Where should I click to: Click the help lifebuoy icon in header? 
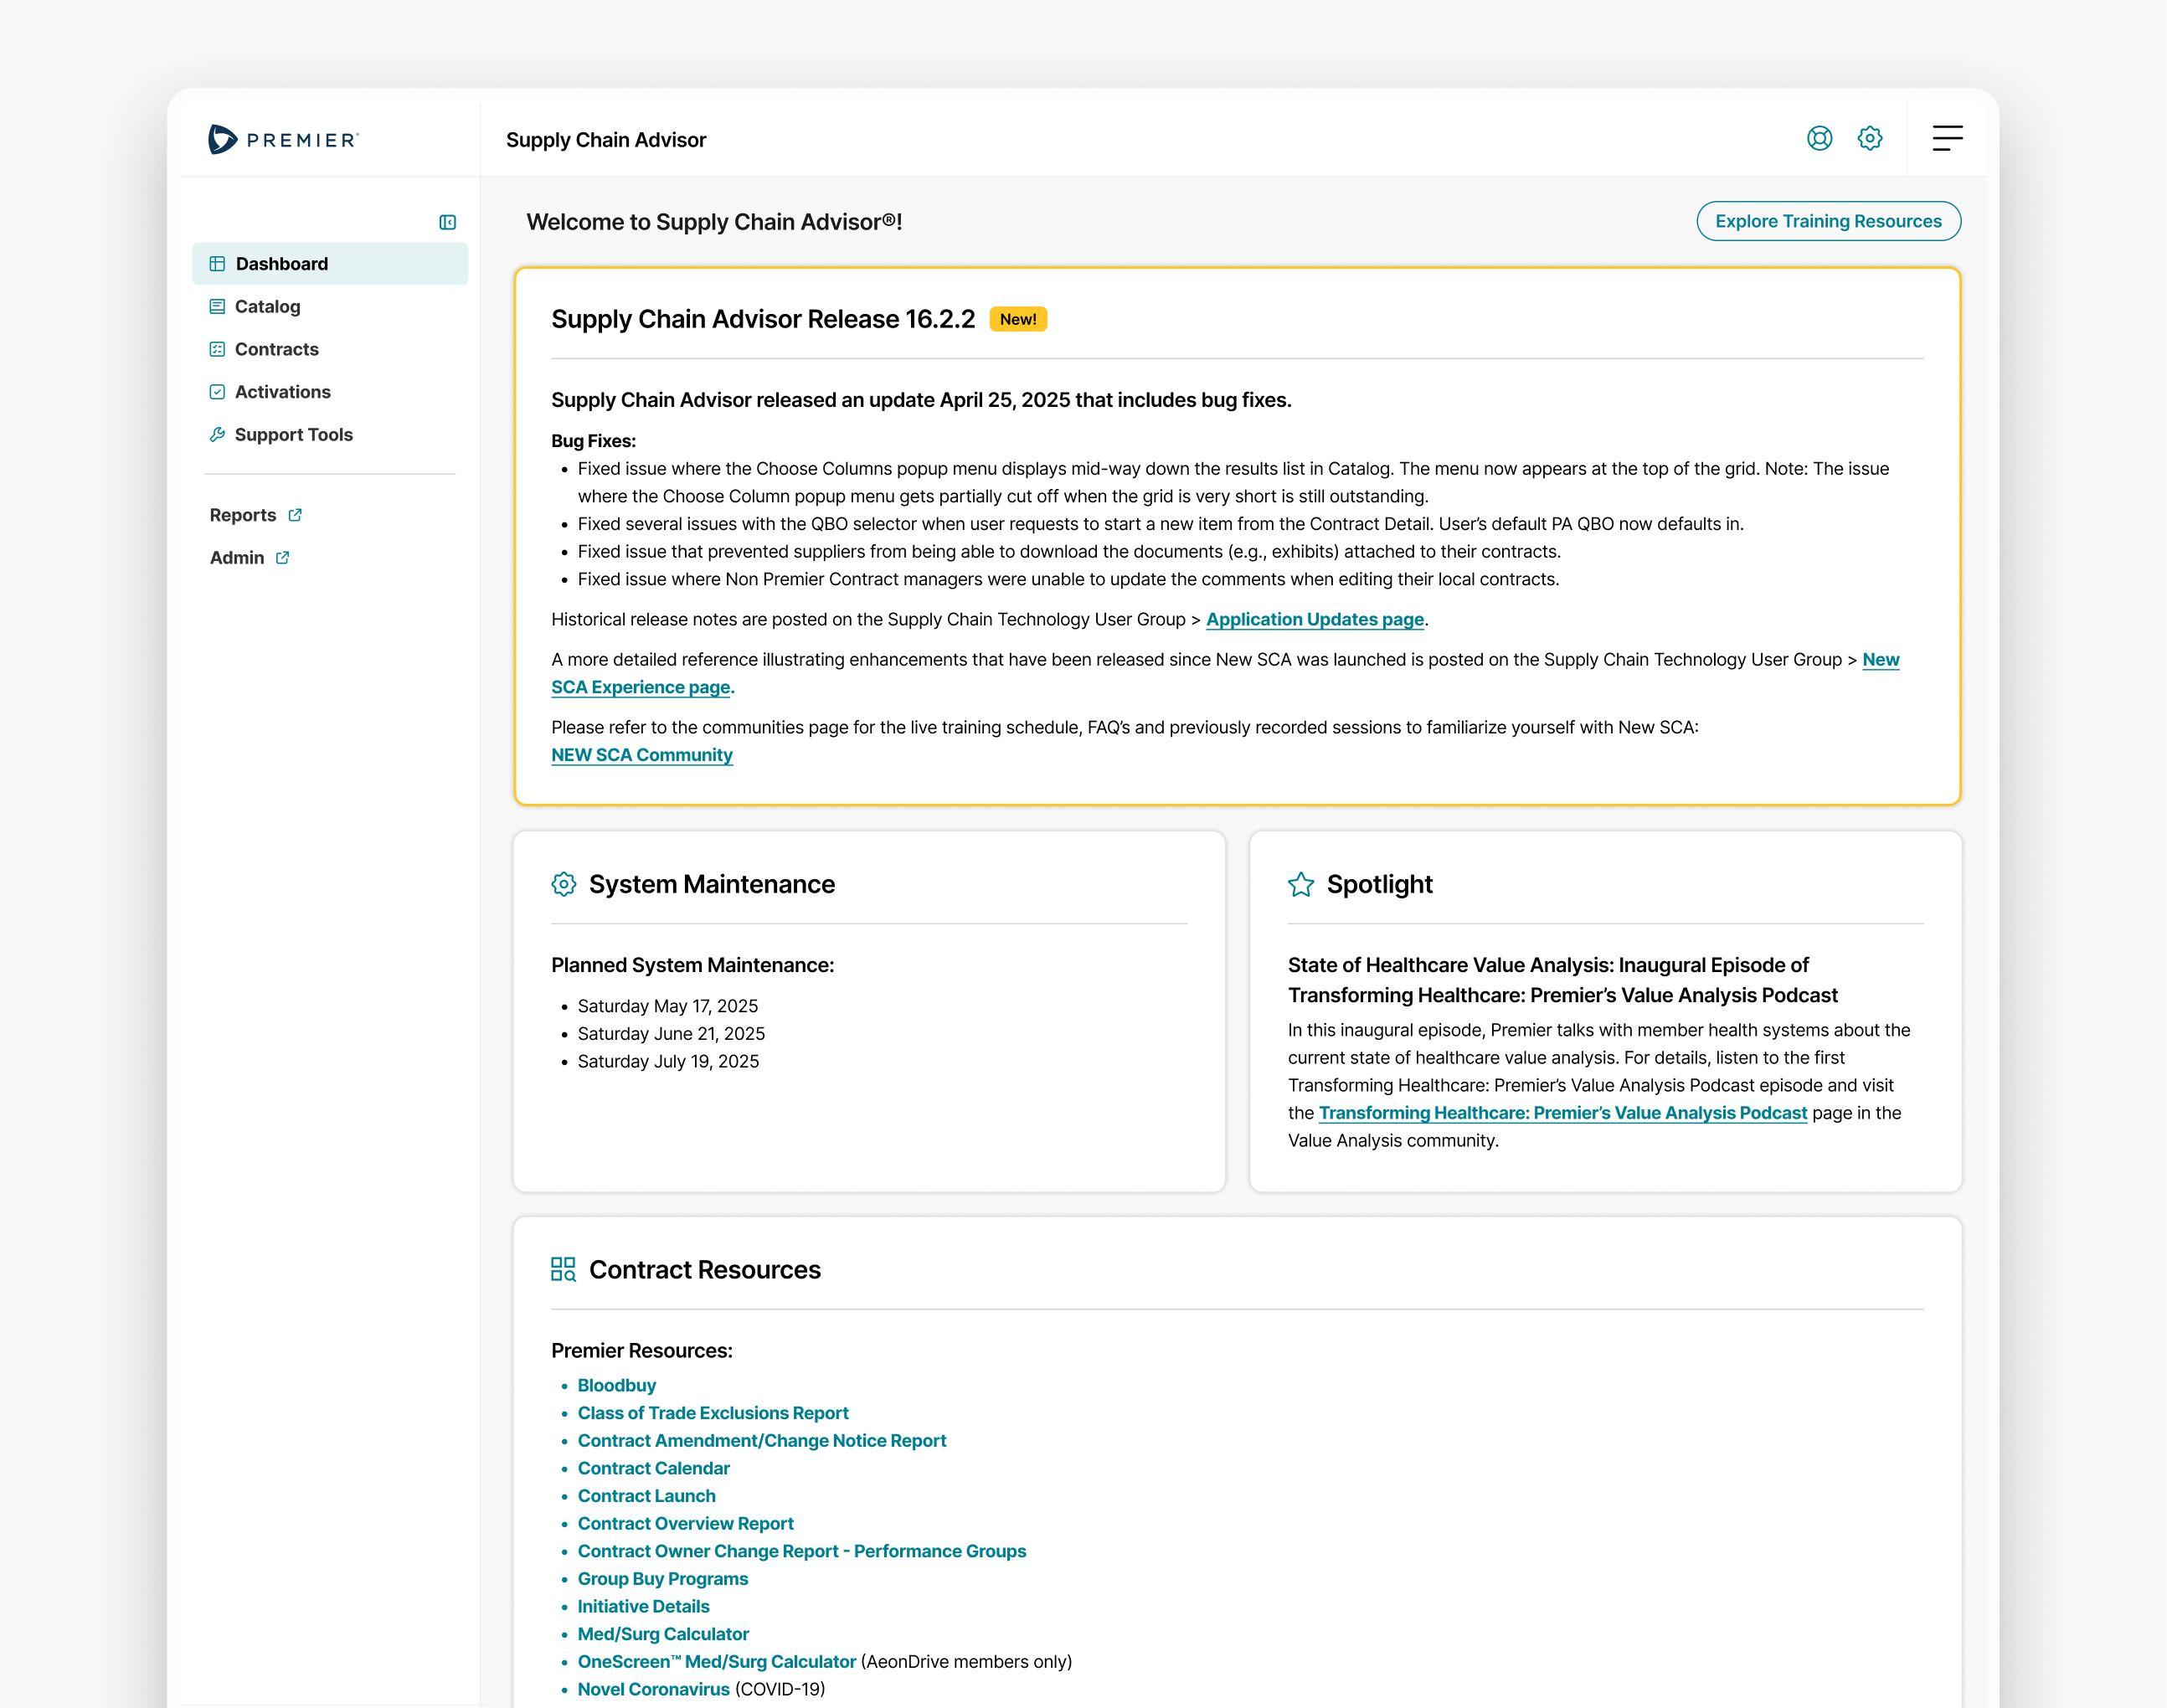click(x=1819, y=138)
